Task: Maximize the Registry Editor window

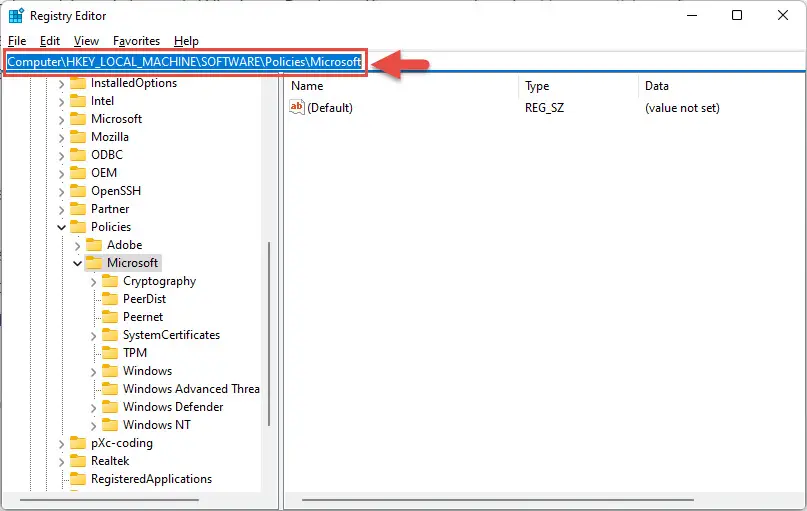Action: pos(737,15)
